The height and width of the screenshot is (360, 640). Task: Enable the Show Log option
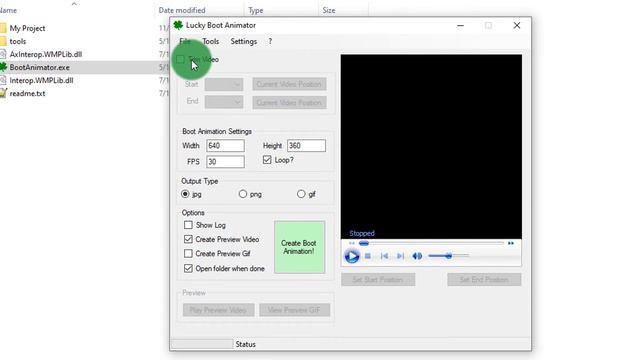(x=188, y=225)
